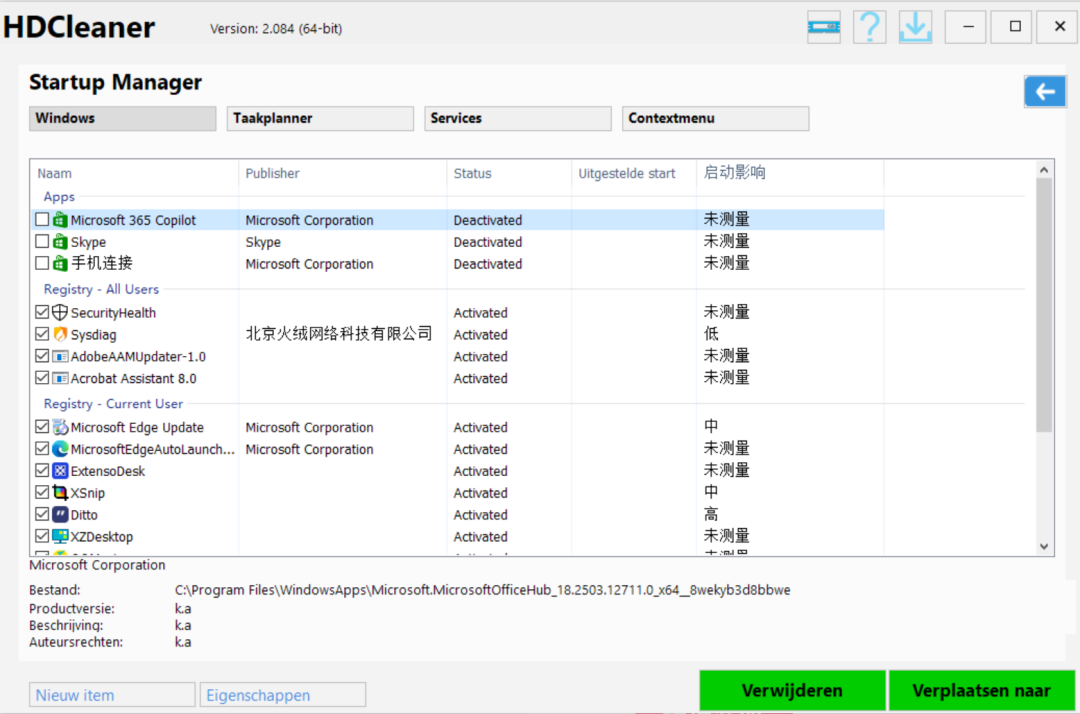
Task: Collapse the Registry - Current User group
Action: [114, 404]
